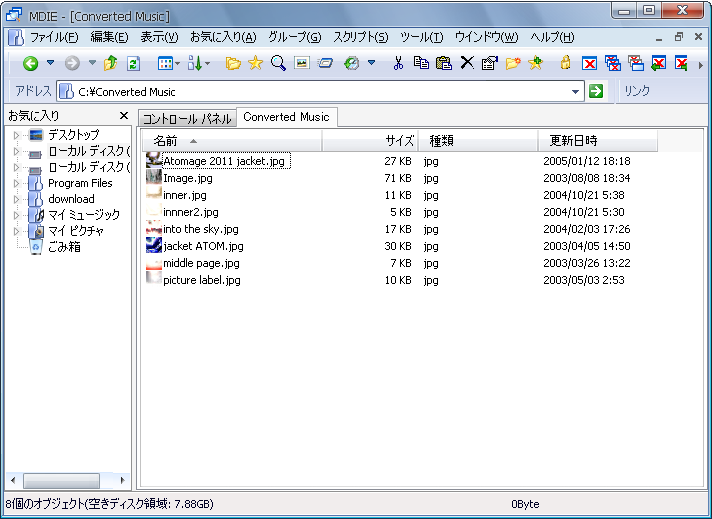Screen dimensions: 712x519
Task: Expand the Program Files tree node
Action: [16, 183]
